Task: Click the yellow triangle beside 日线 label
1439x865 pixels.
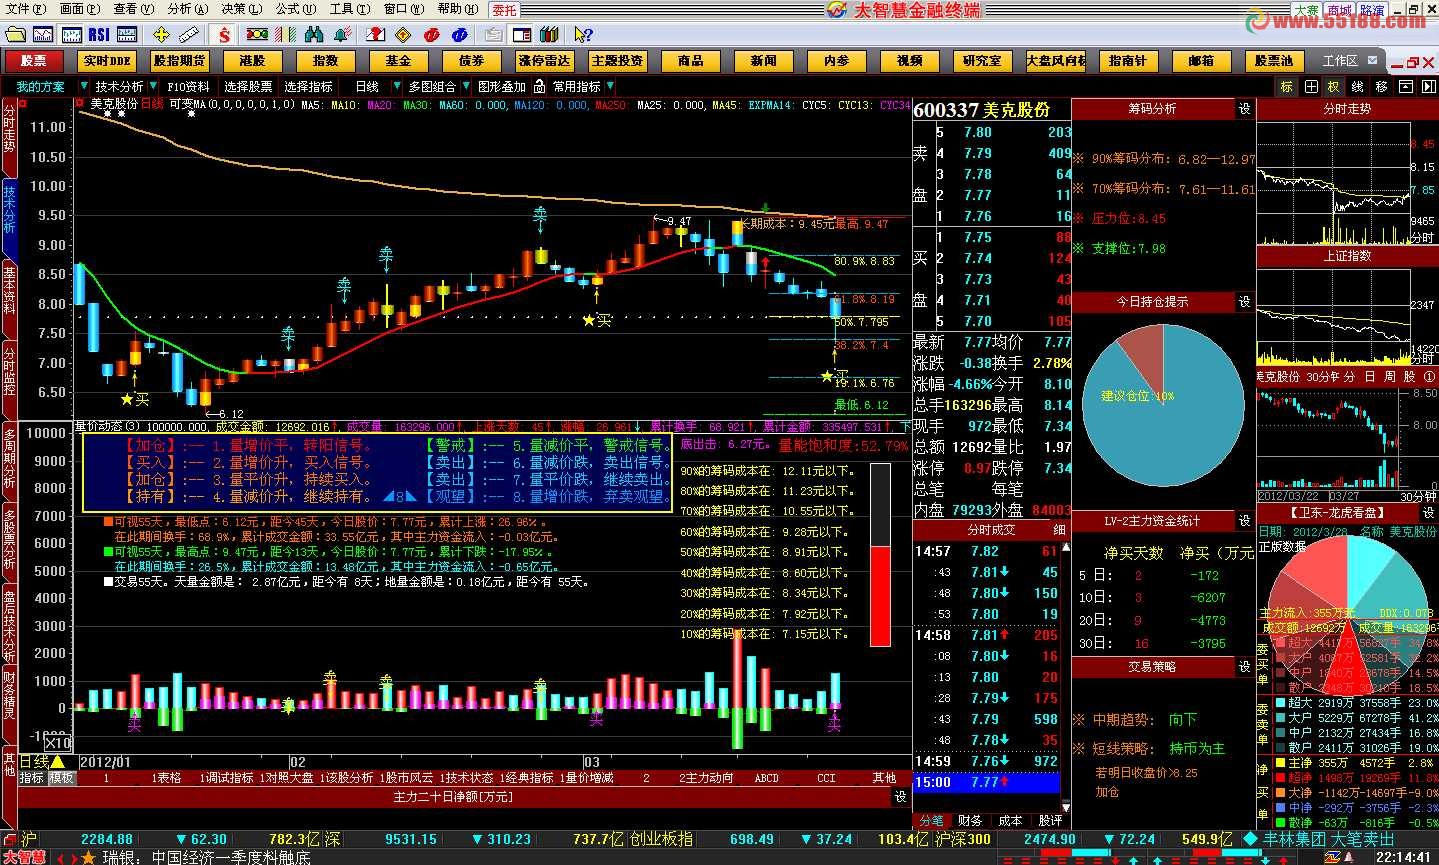Action: 58,763
